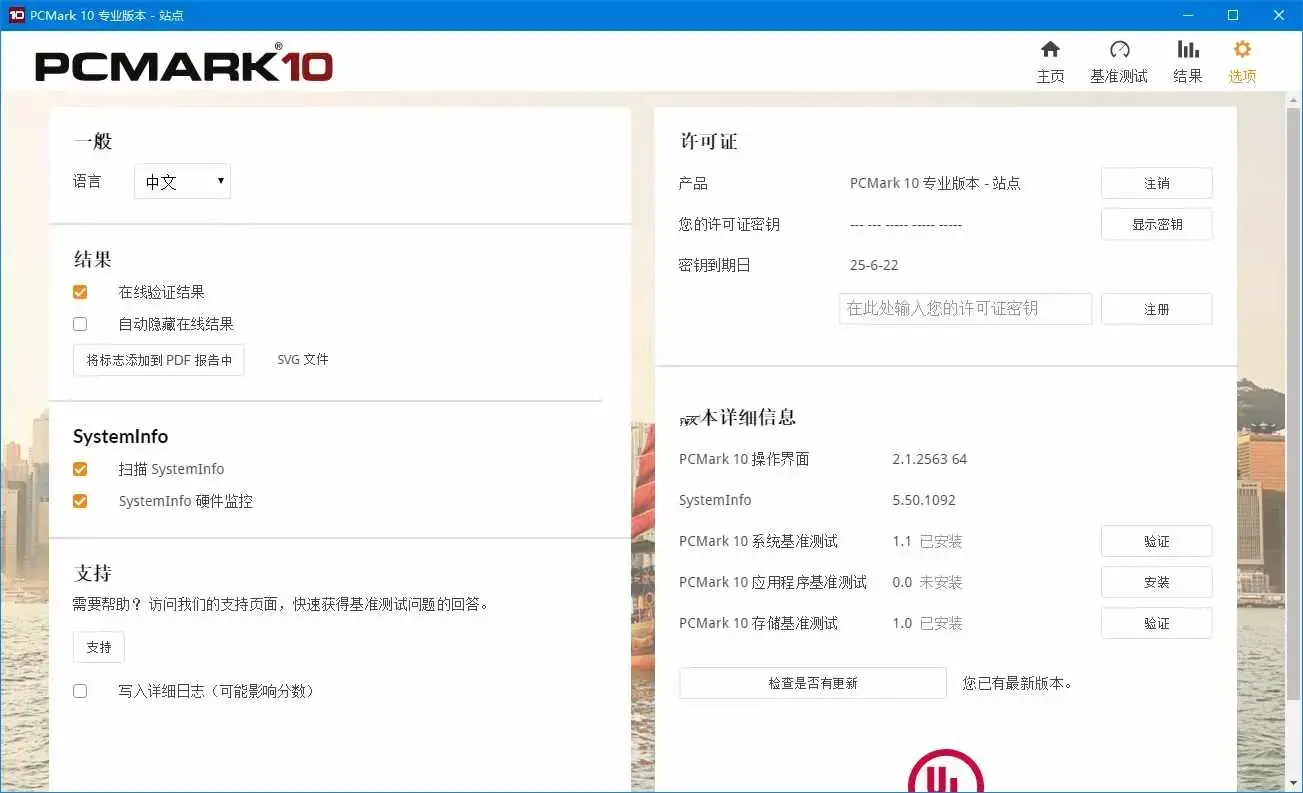Click 检查是否有更新 to check updates
The width and height of the screenshot is (1303, 793).
click(812, 682)
